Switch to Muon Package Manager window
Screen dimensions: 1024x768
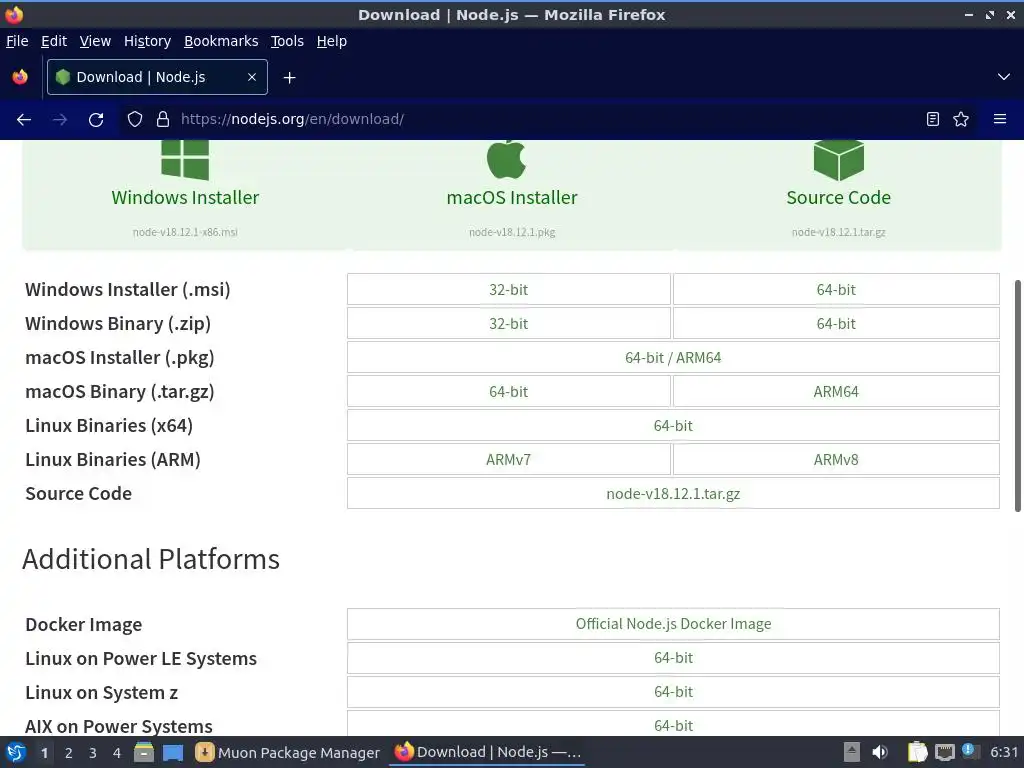(287, 752)
